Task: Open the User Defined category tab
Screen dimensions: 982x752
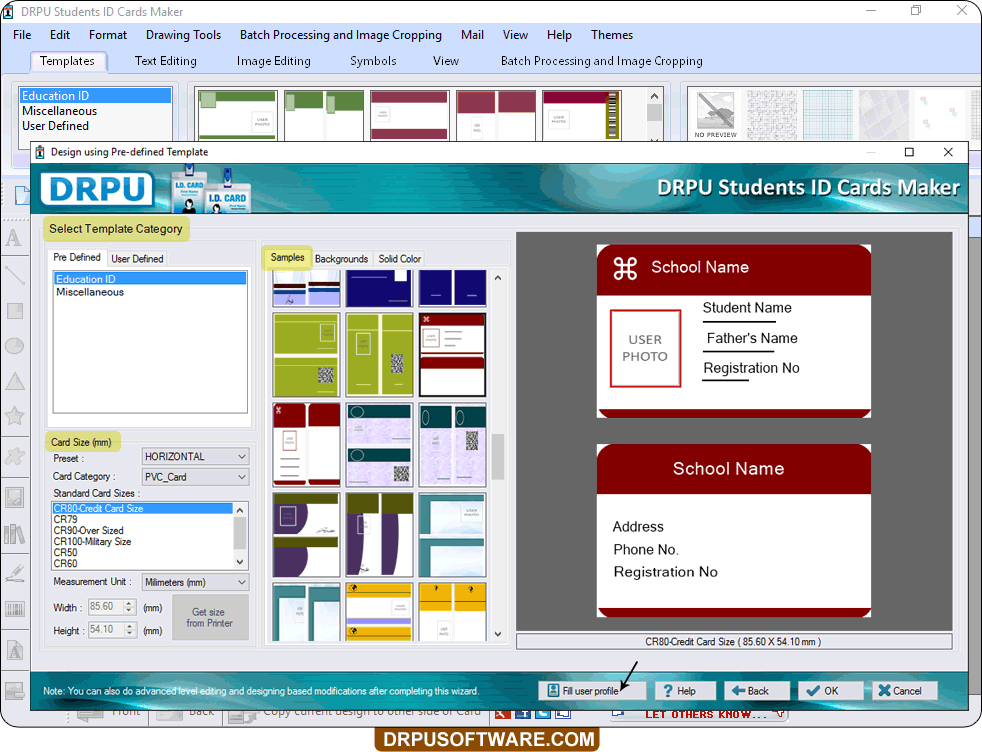Action: click(137, 259)
